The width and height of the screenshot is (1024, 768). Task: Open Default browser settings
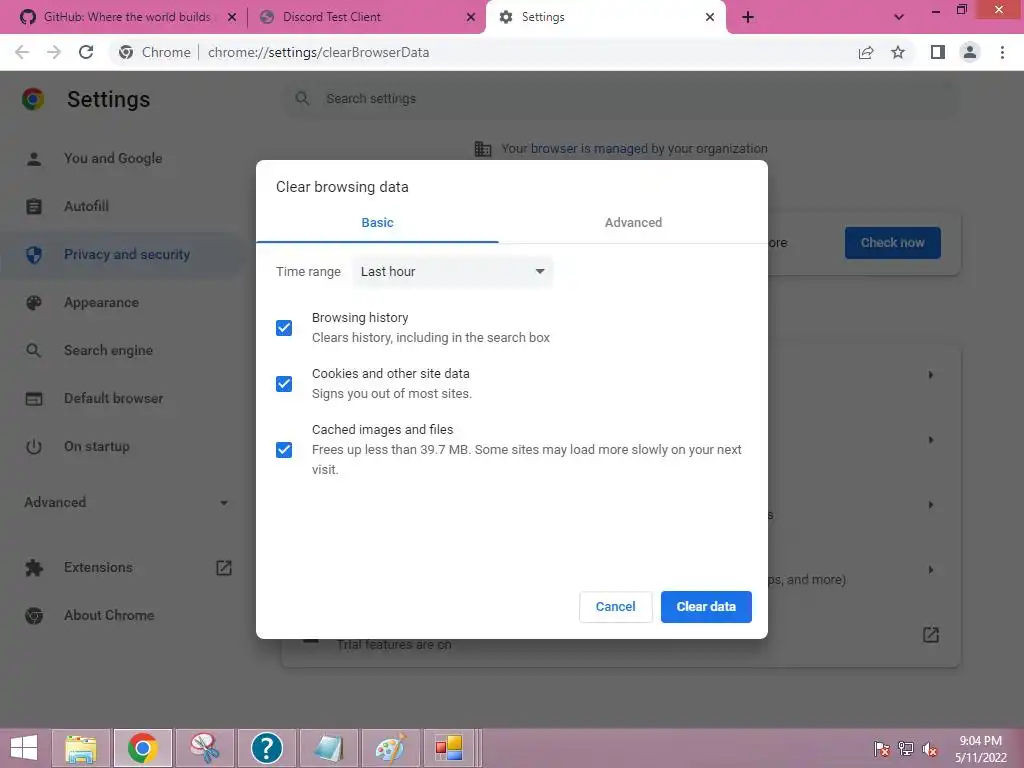coord(113,398)
